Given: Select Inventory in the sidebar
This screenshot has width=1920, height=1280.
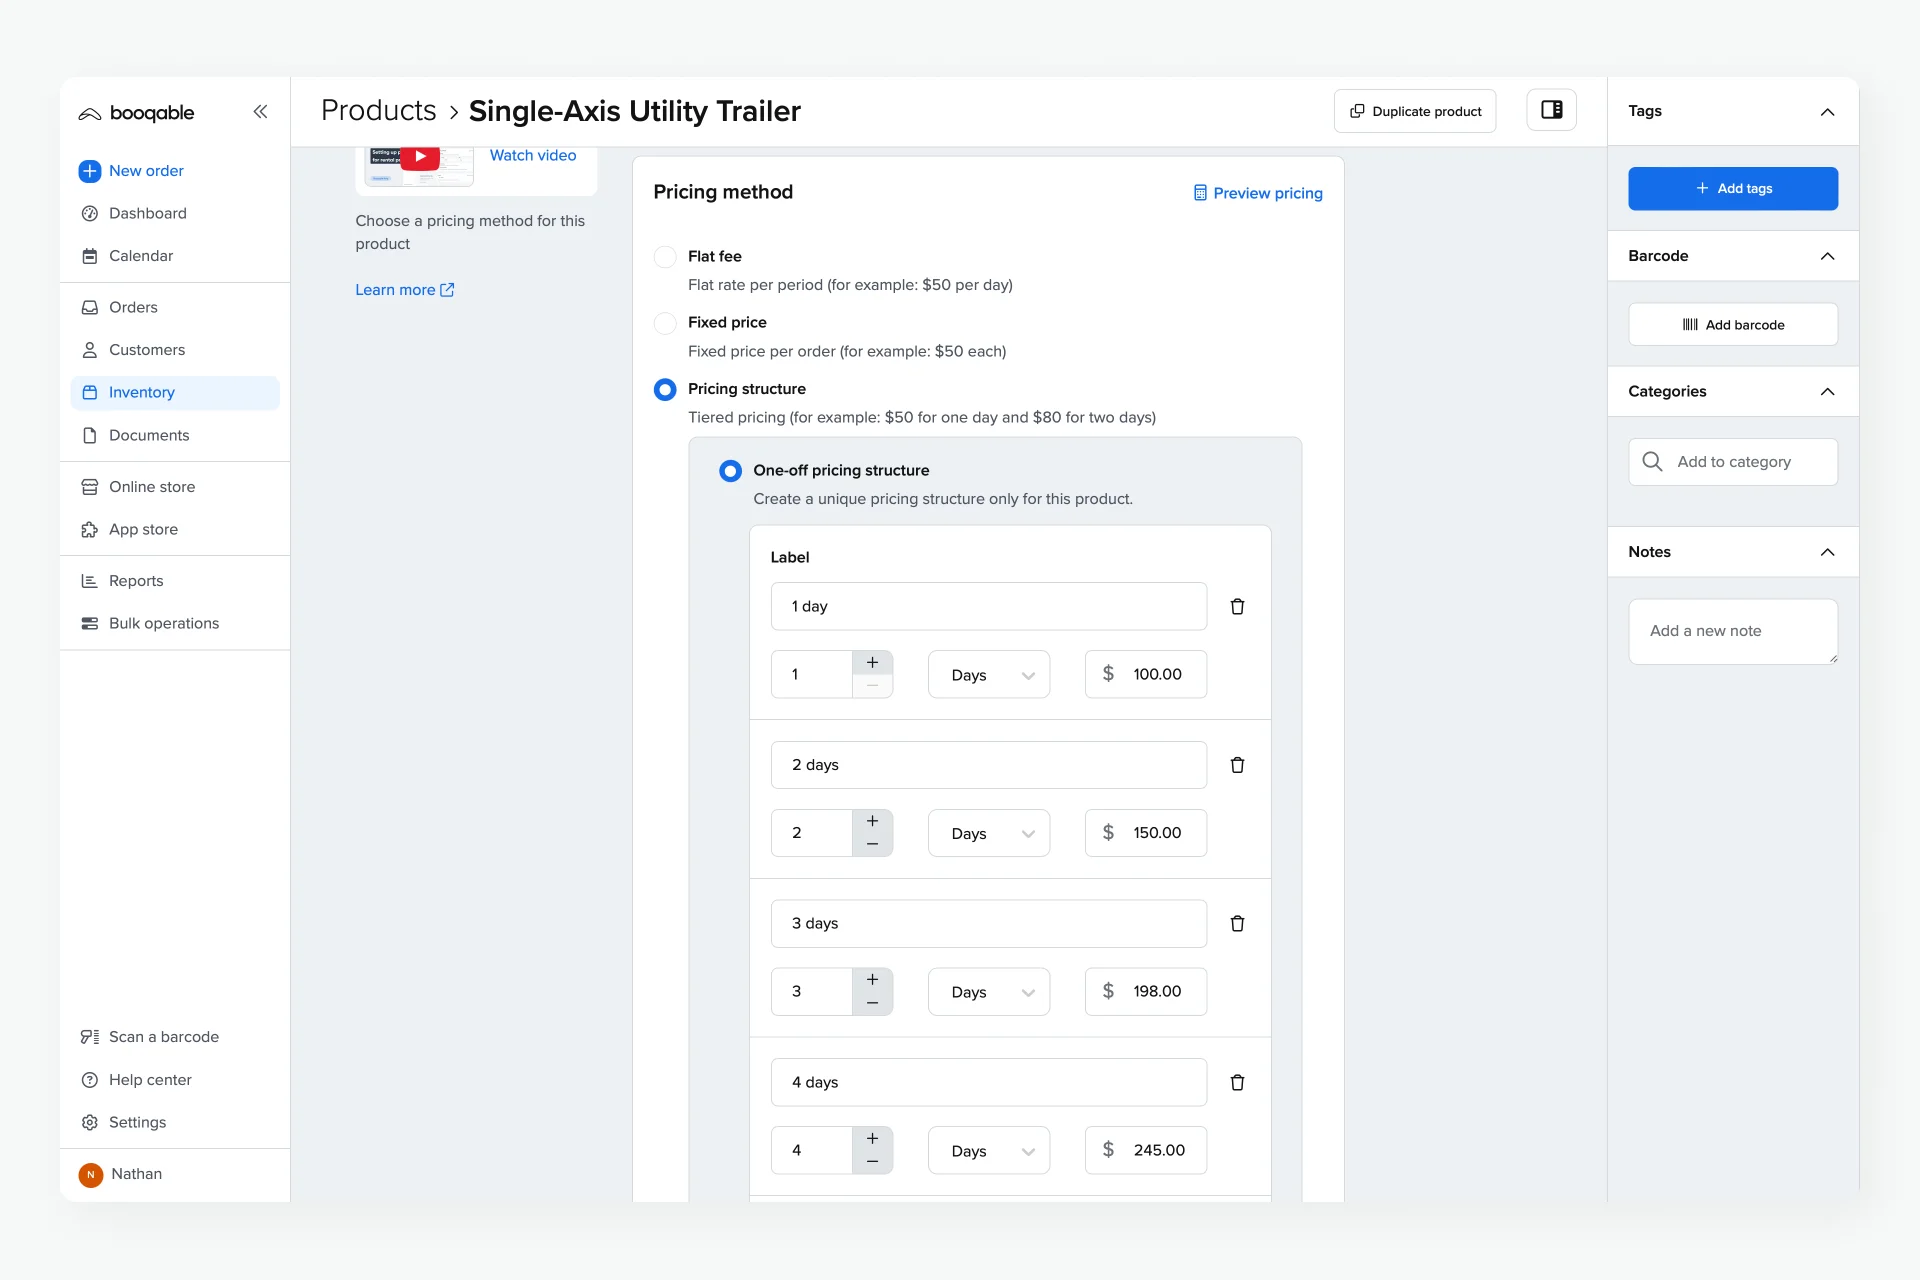Looking at the screenshot, I should (x=175, y=393).
